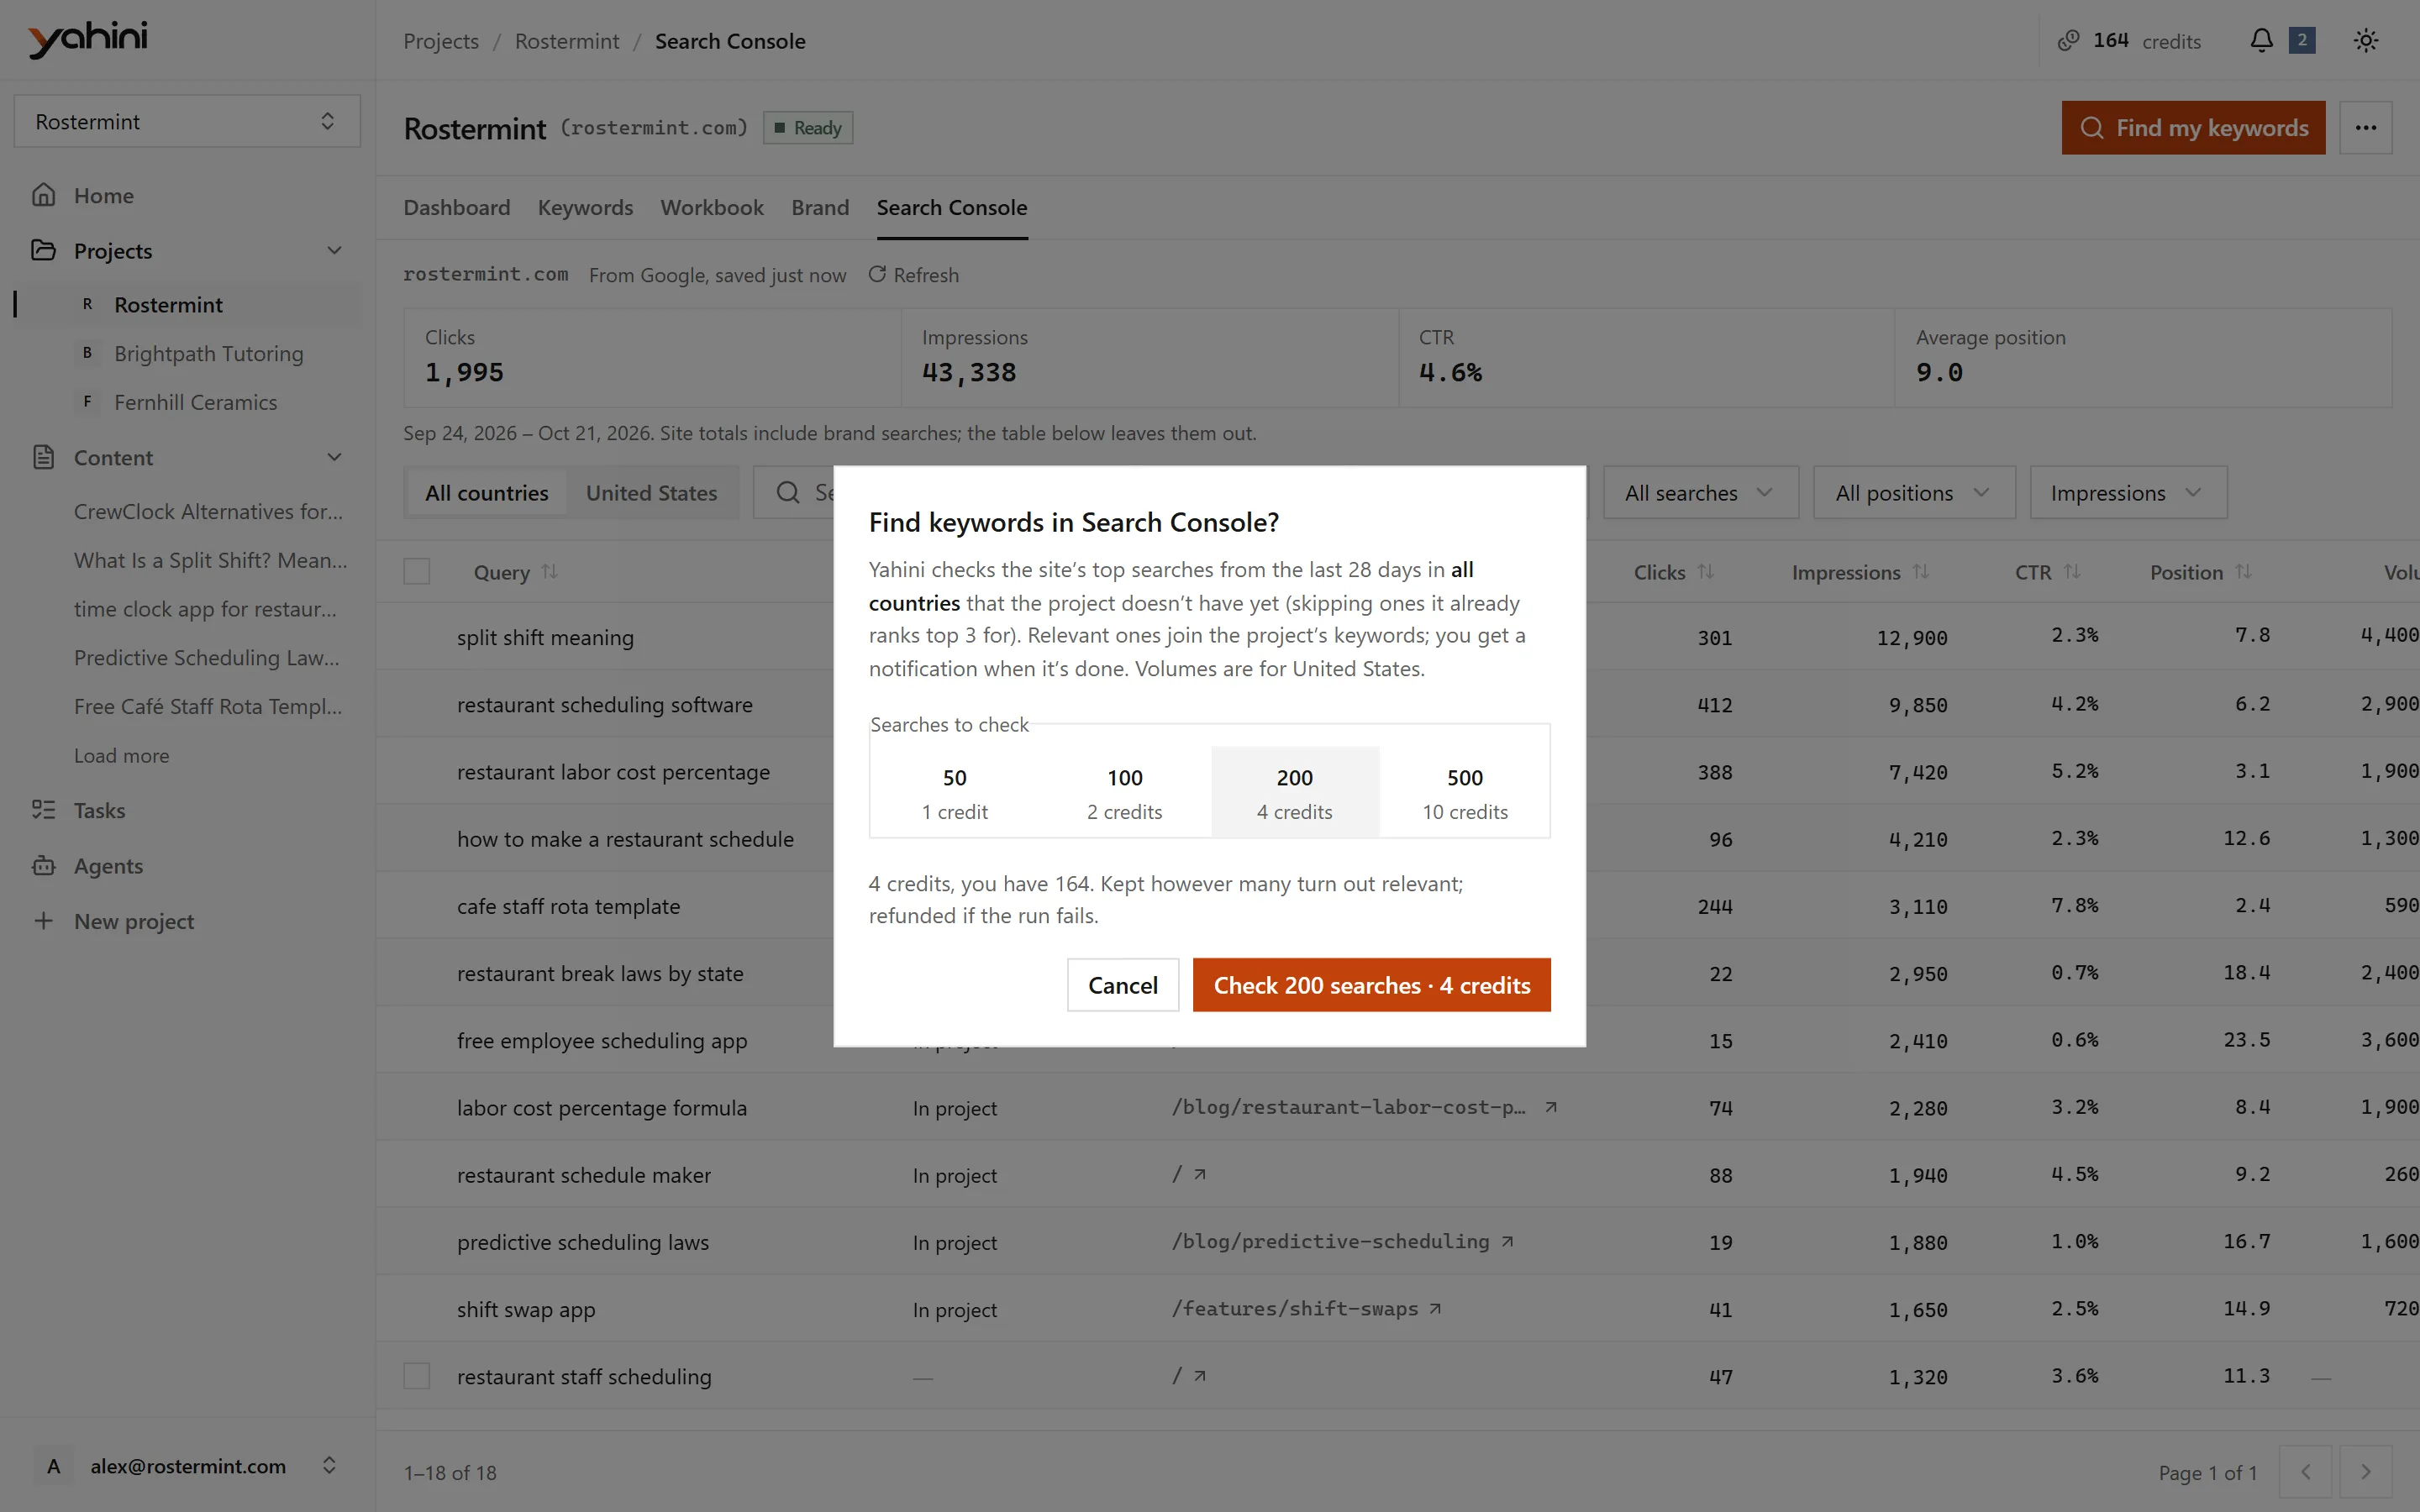Click the Content document icon
The width and height of the screenshot is (2420, 1512).
coord(43,457)
